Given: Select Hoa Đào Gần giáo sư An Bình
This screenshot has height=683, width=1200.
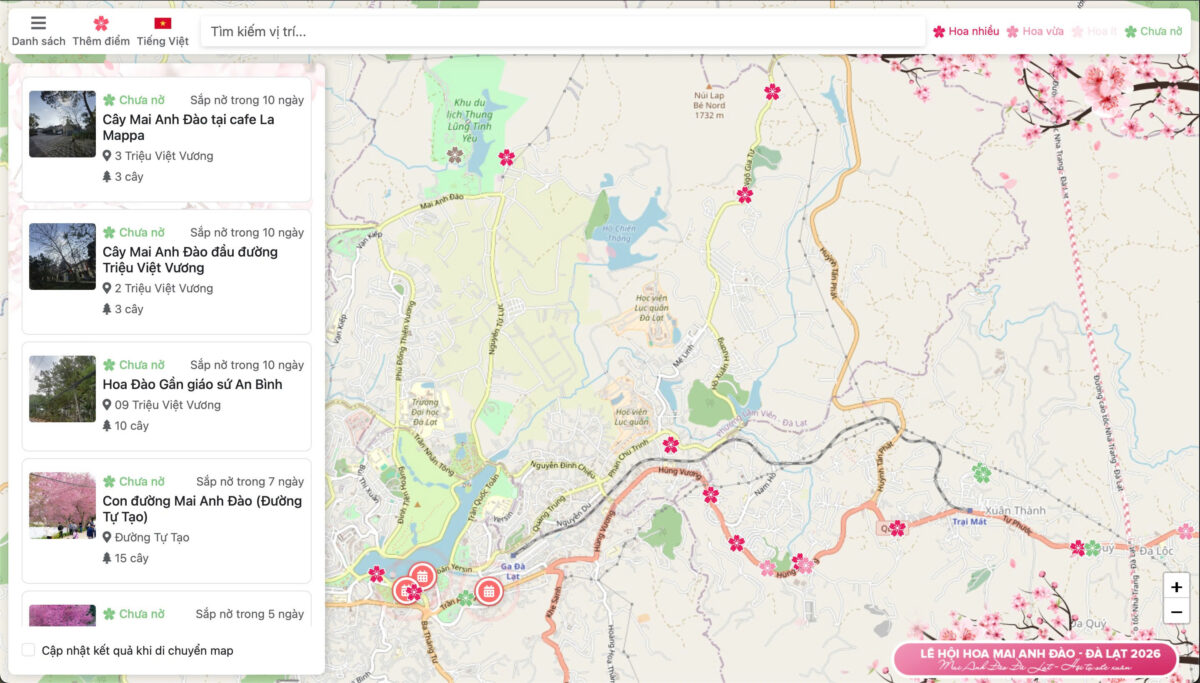Looking at the screenshot, I should point(192,384).
